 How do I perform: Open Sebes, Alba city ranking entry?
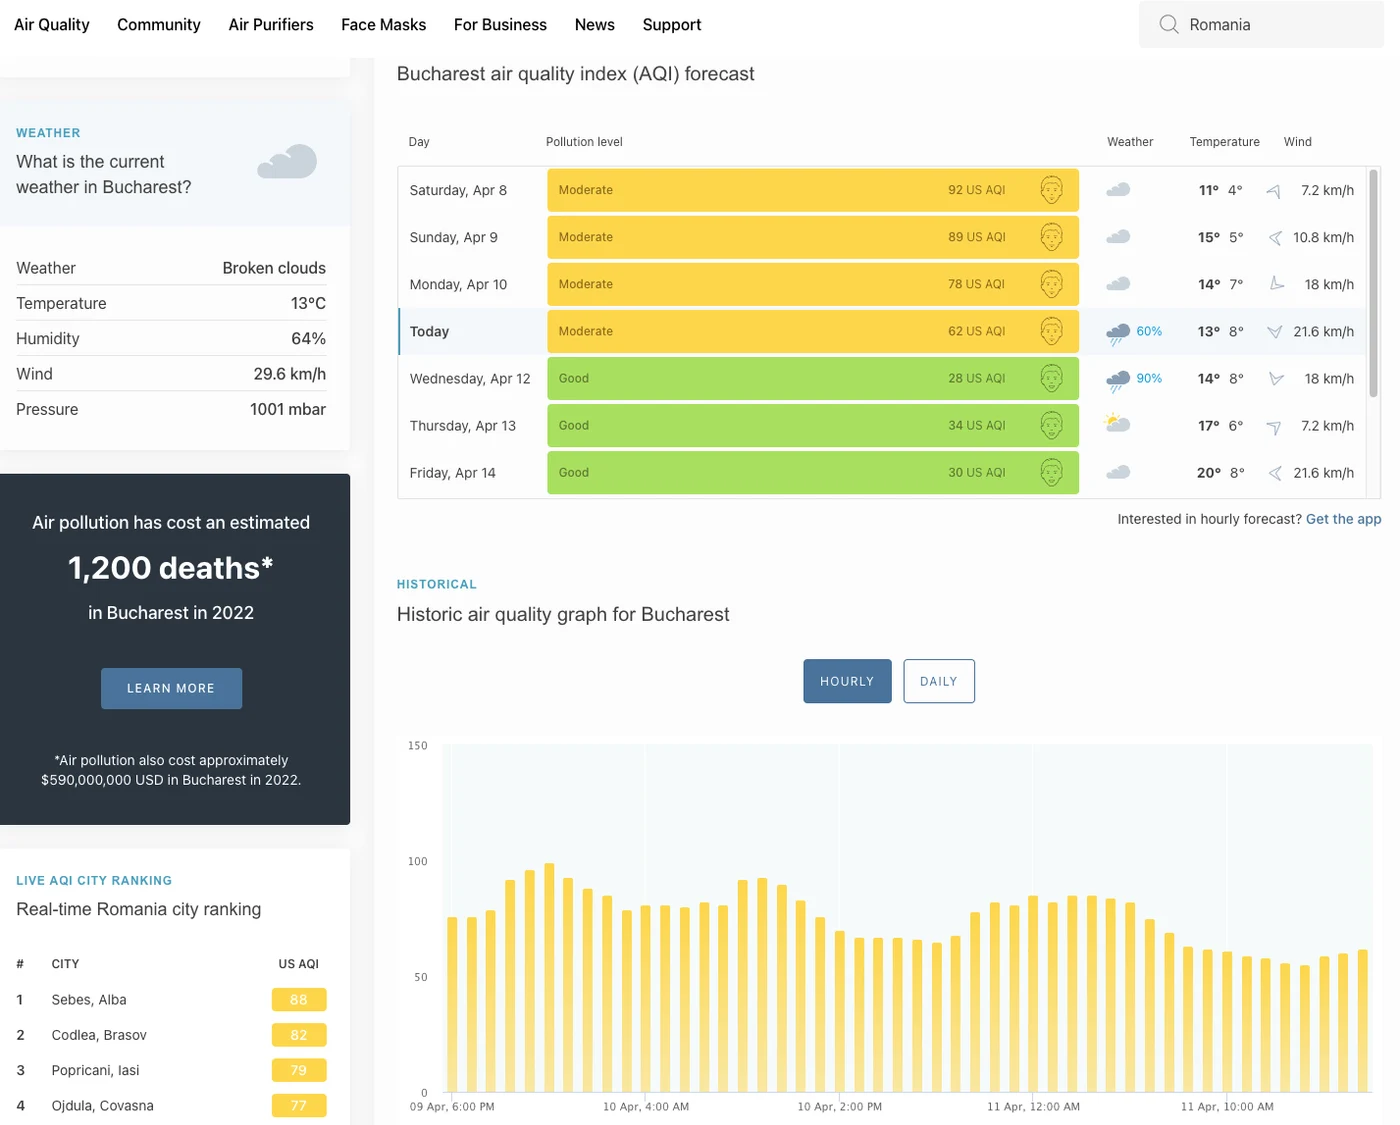click(x=89, y=999)
